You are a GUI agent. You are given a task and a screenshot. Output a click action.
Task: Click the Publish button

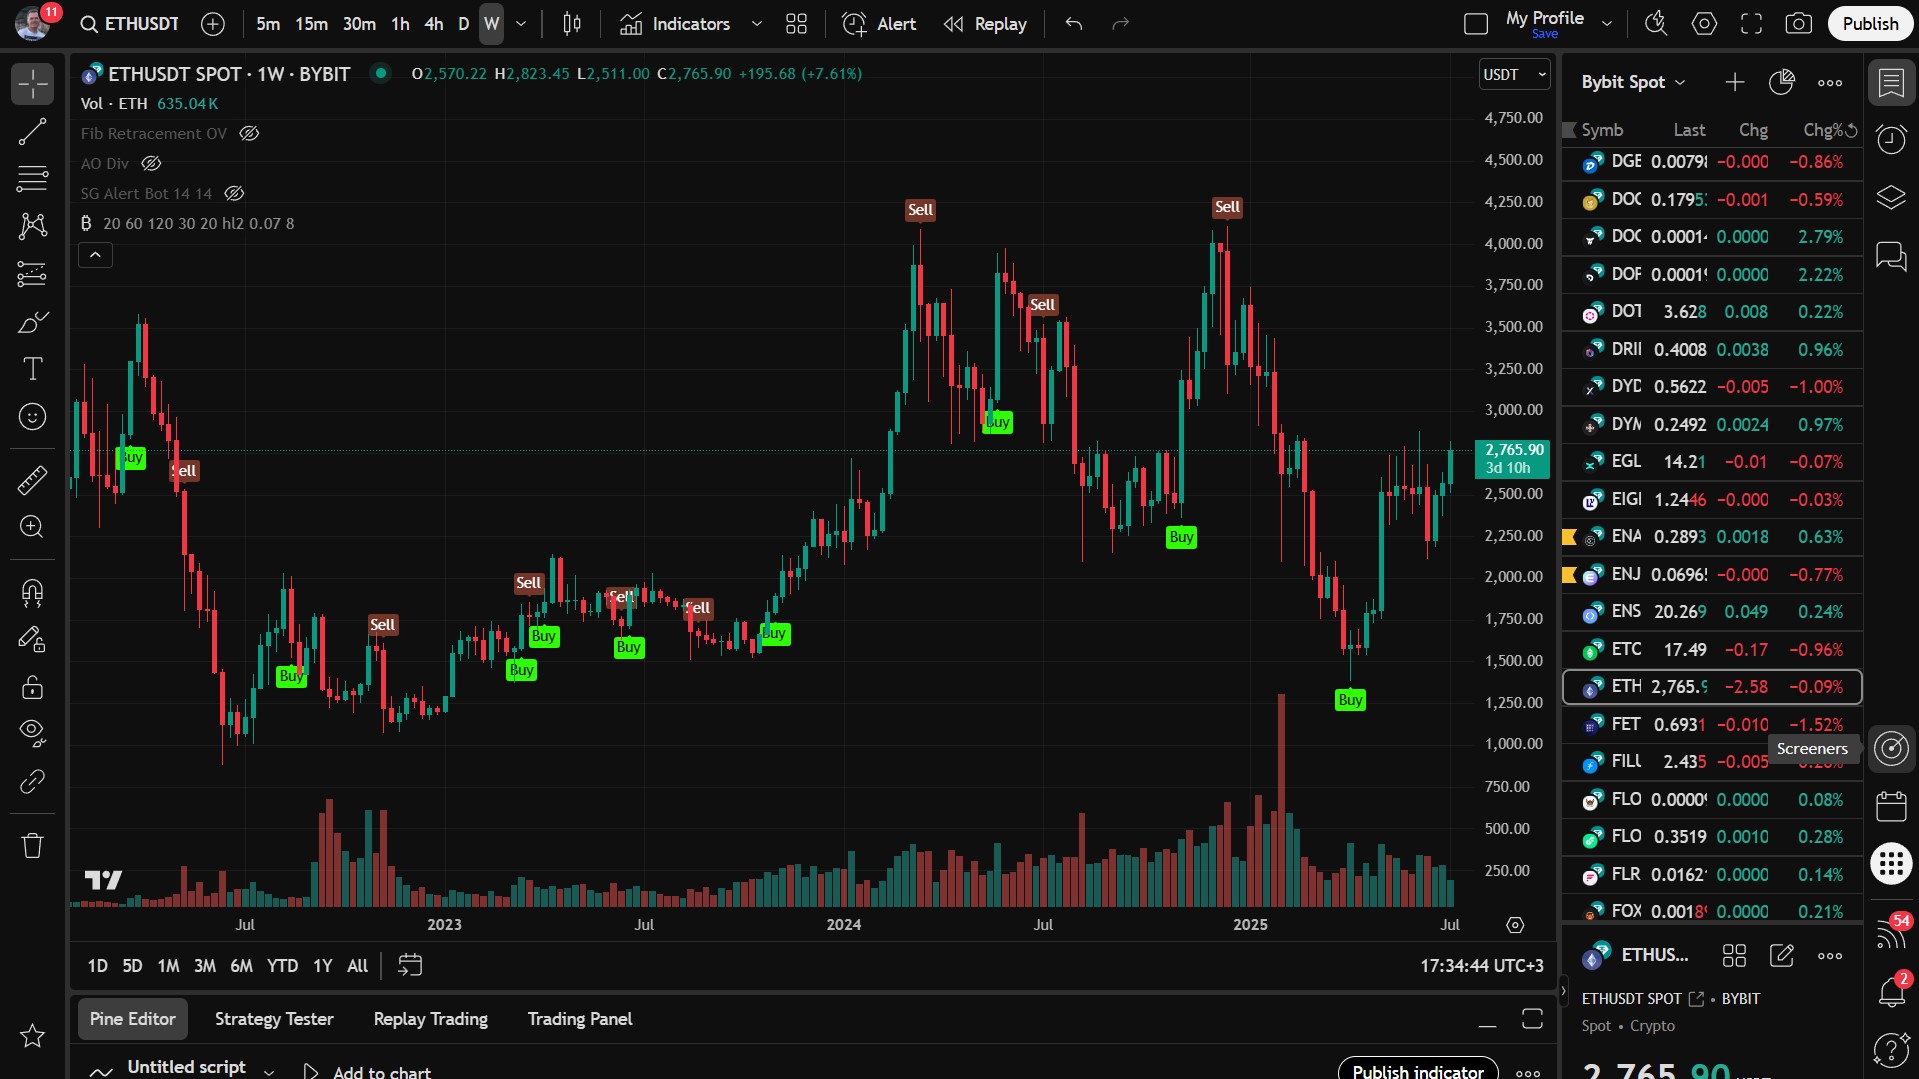pyautogui.click(x=1869, y=23)
